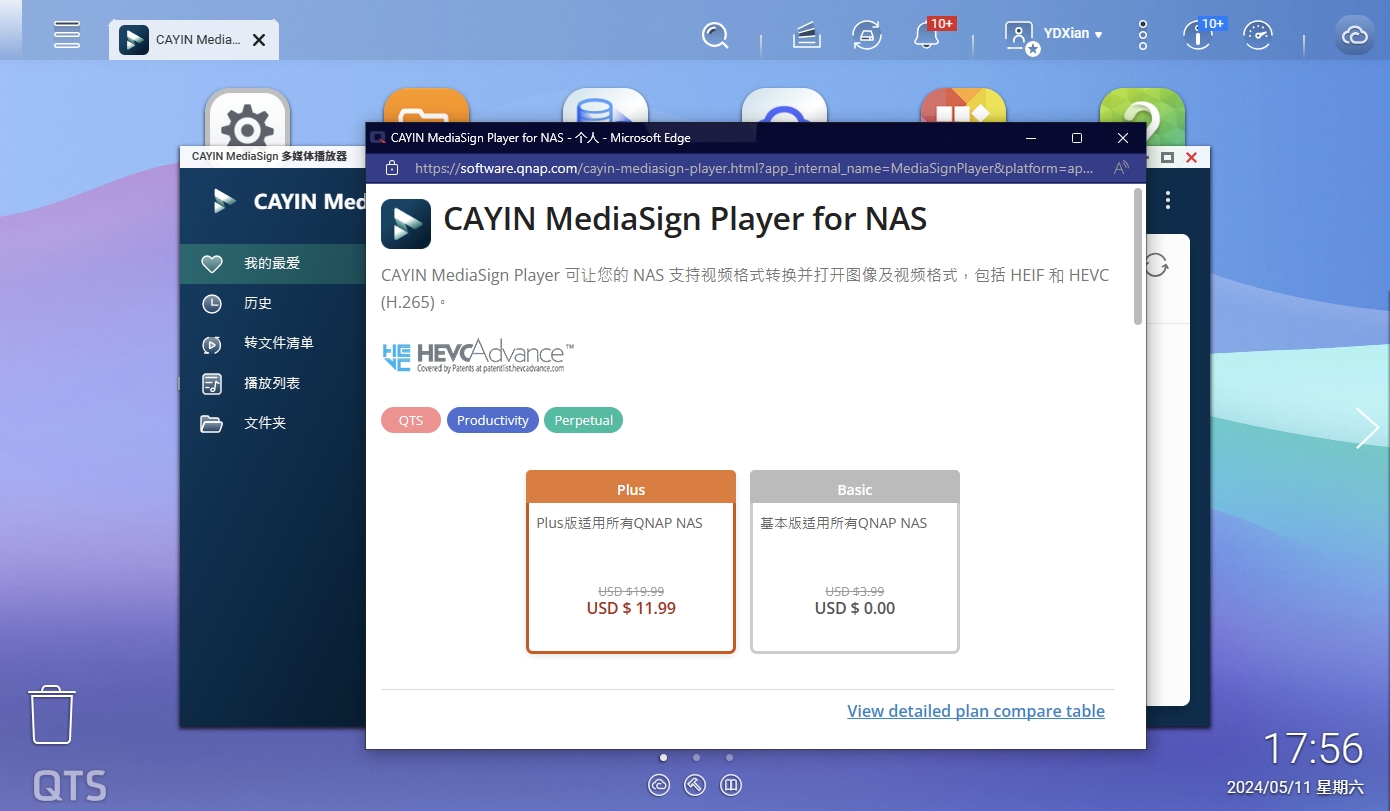Open the dashboard gauge icon
The height and width of the screenshot is (811, 1390).
(x=1258, y=36)
